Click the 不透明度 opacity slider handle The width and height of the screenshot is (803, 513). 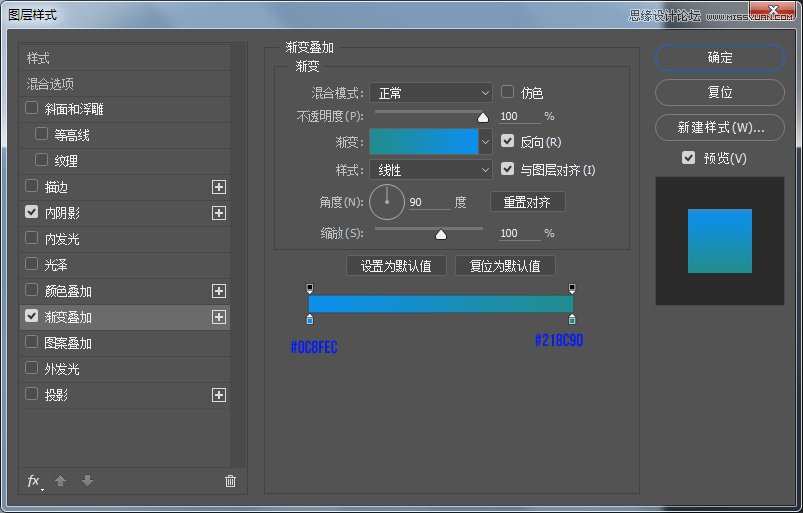pyautogui.click(x=483, y=118)
